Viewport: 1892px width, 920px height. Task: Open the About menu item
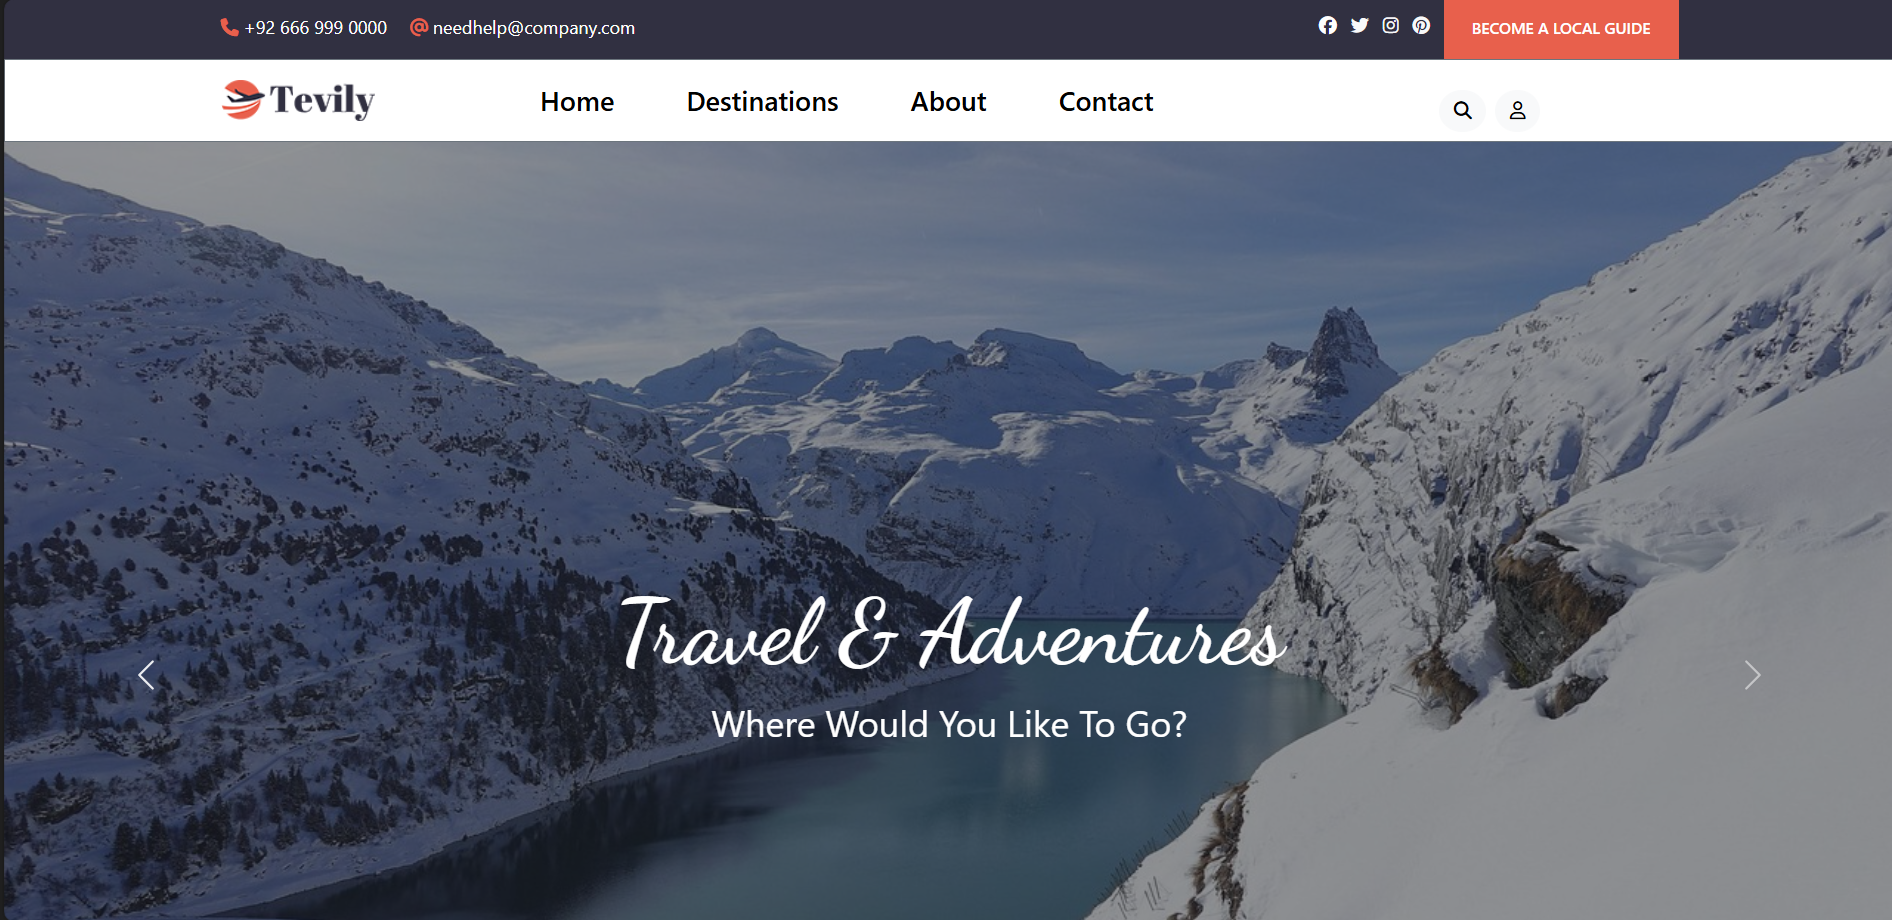(948, 102)
